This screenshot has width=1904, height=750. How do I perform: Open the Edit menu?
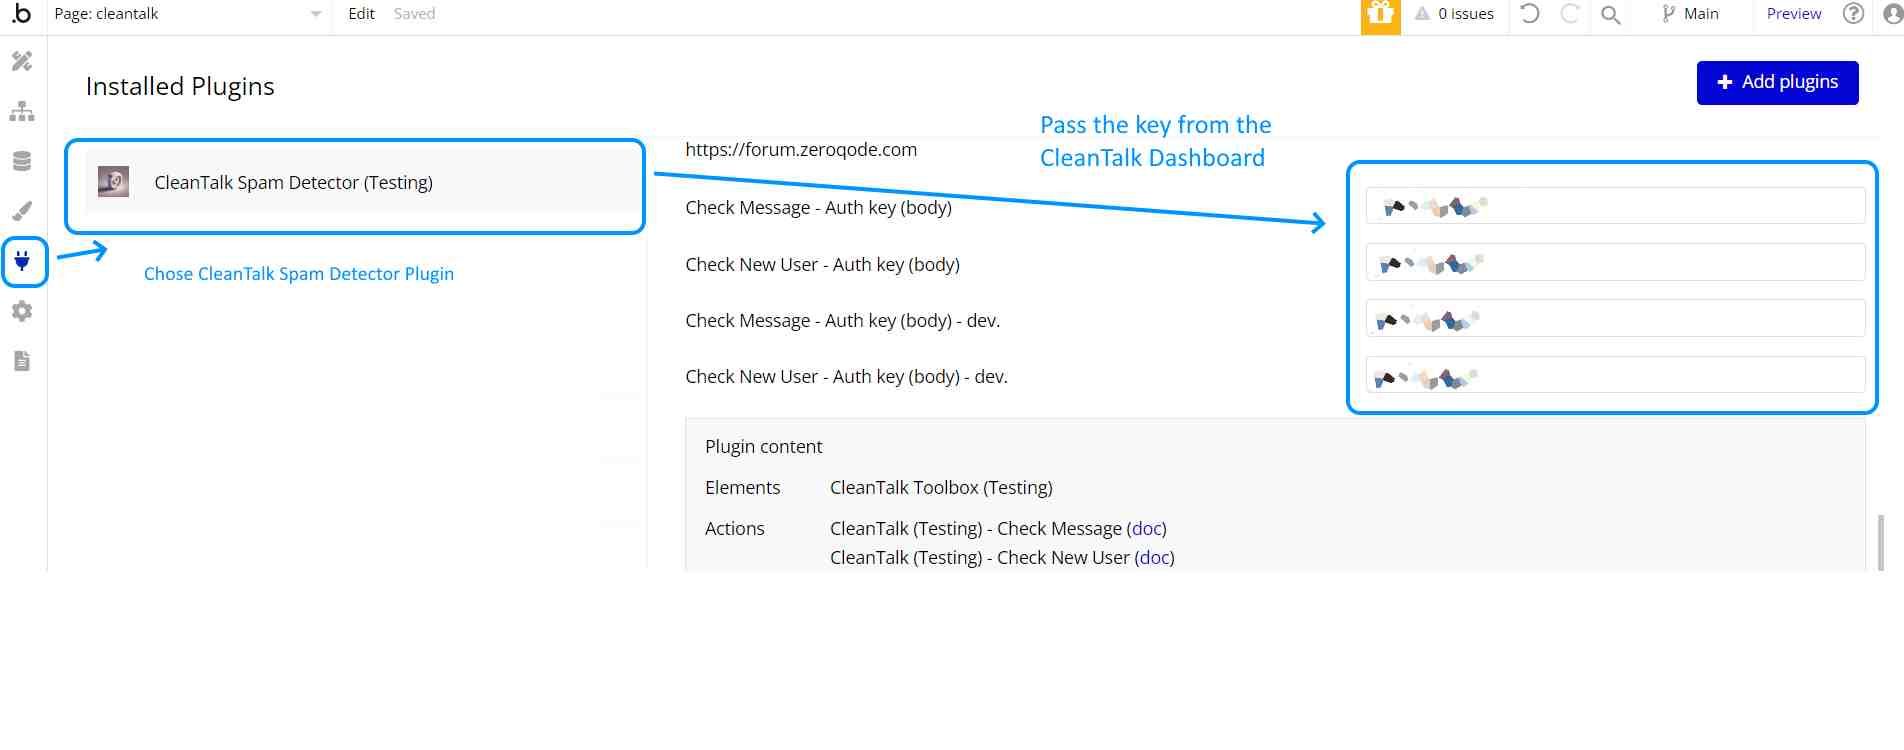[x=361, y=14]
